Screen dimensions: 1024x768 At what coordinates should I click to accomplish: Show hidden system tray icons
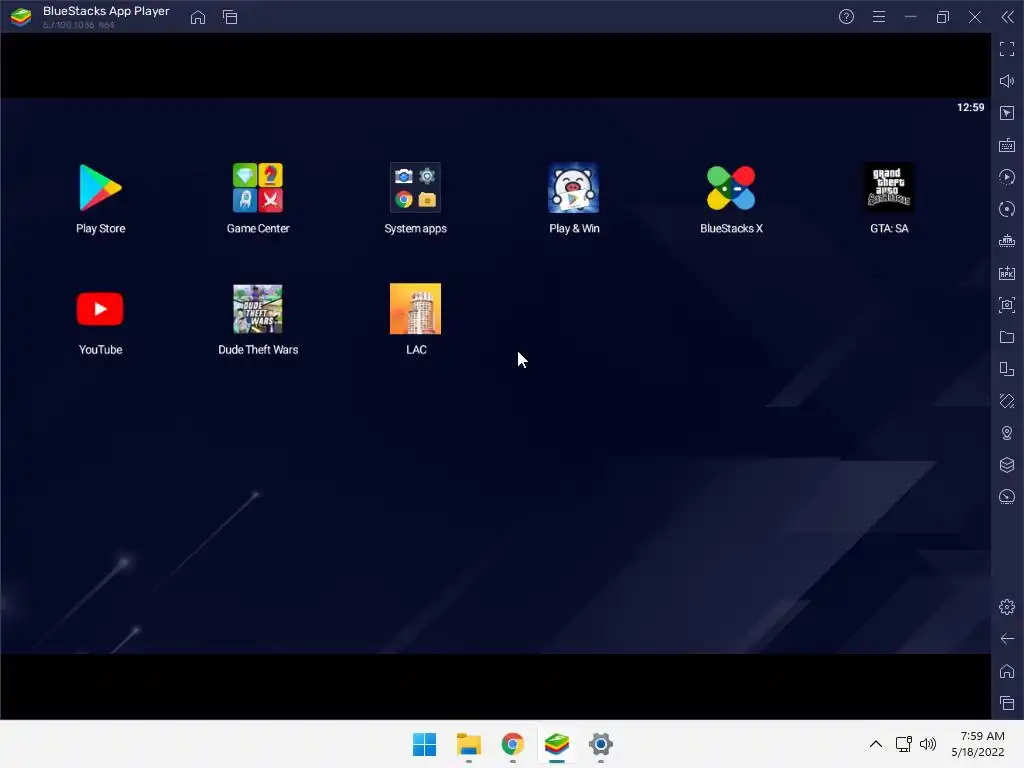[876, 744]
